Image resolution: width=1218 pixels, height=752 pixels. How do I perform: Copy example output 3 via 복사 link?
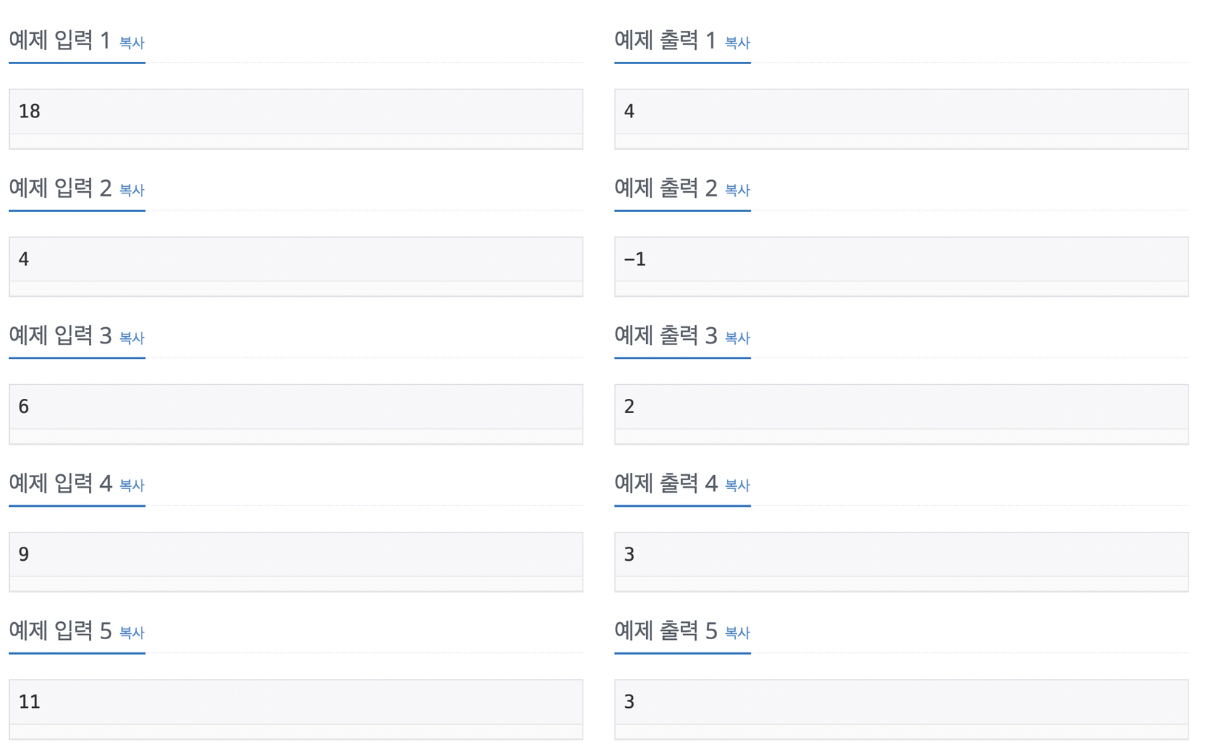[x=737, y=338]
